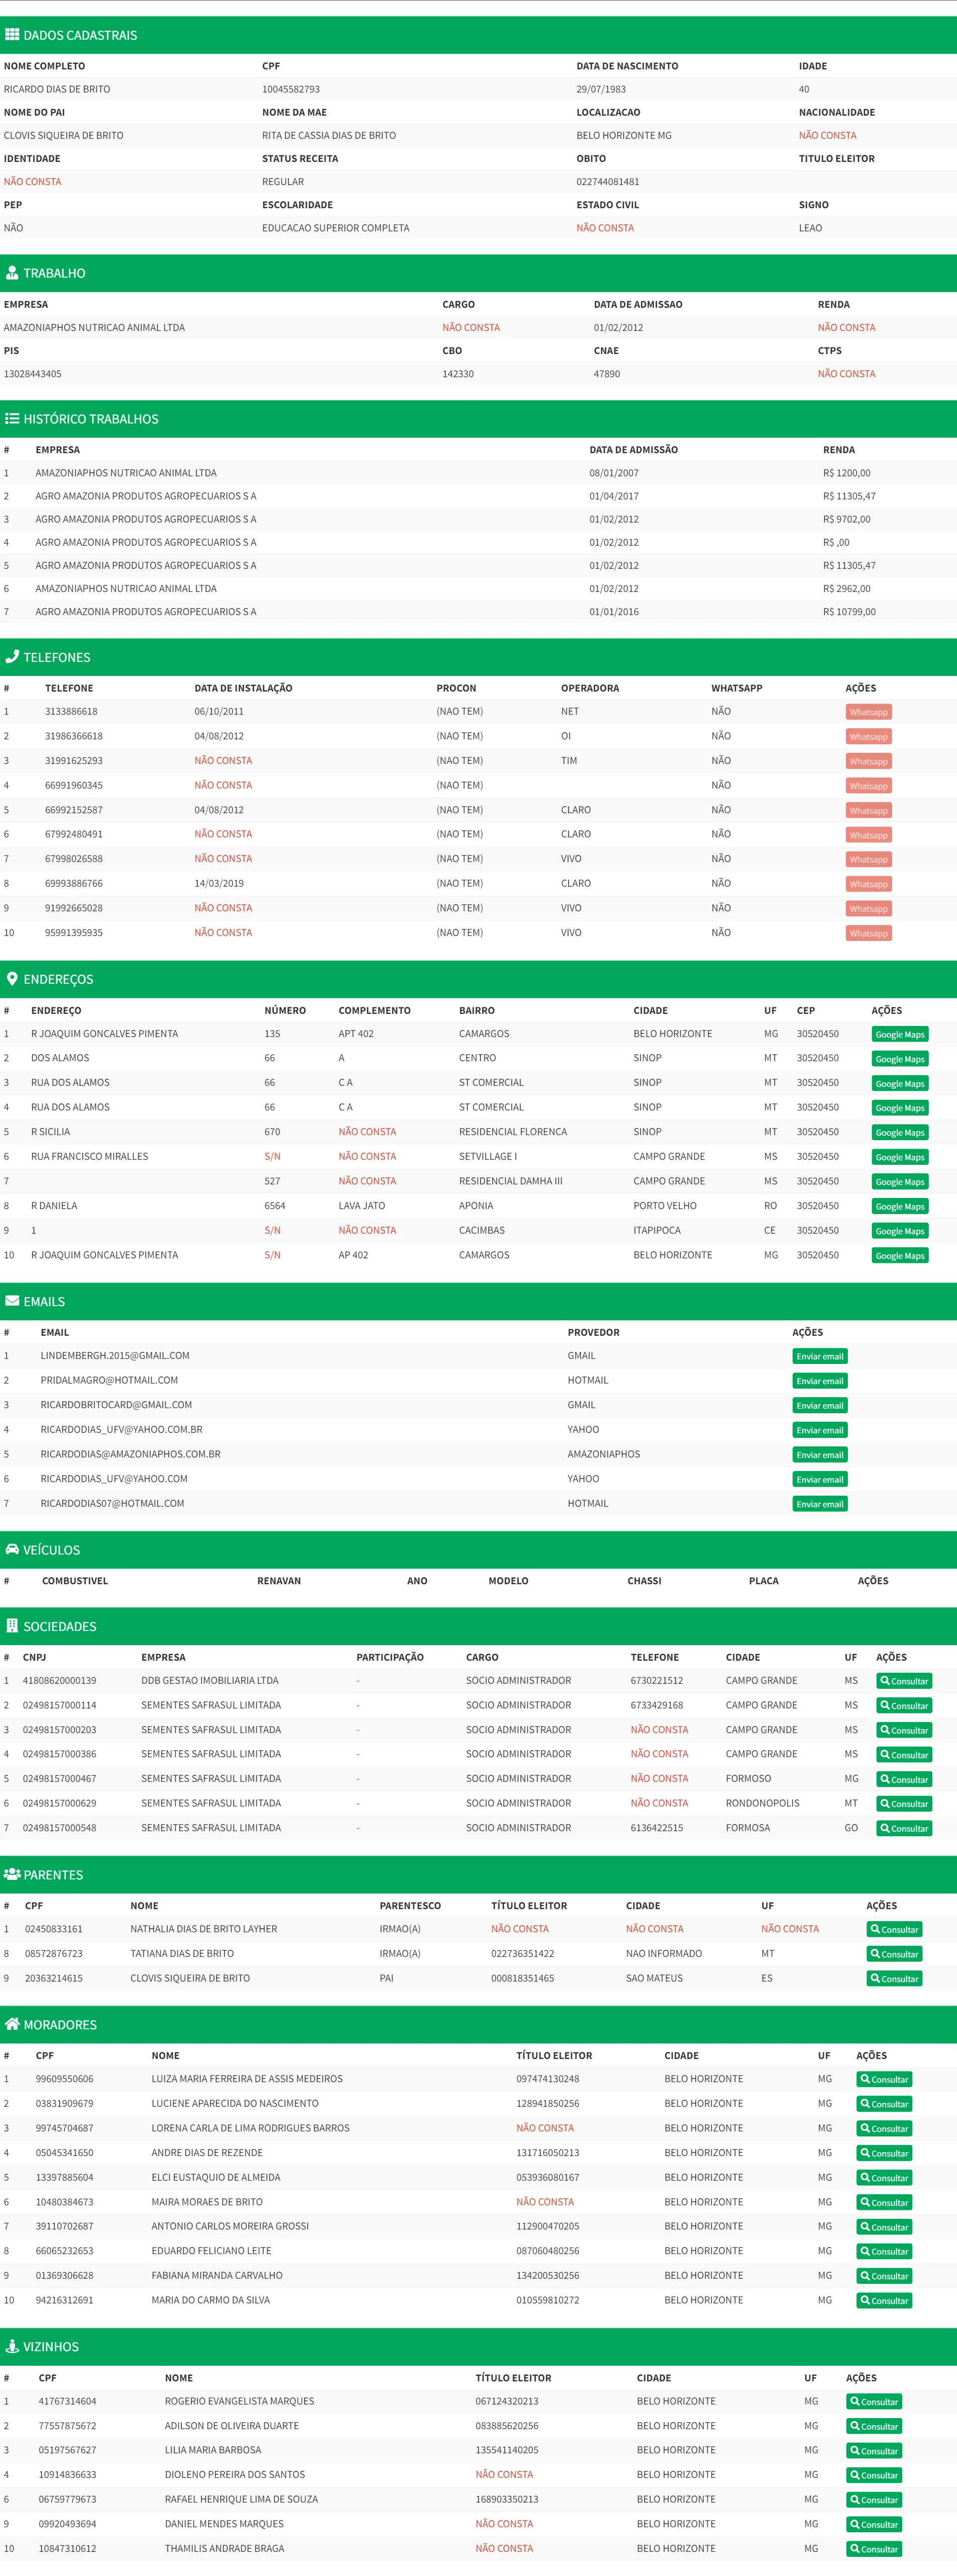Click the map pin icon beside Endereços
Screen dimensions: 957x2576
(12, 979)
